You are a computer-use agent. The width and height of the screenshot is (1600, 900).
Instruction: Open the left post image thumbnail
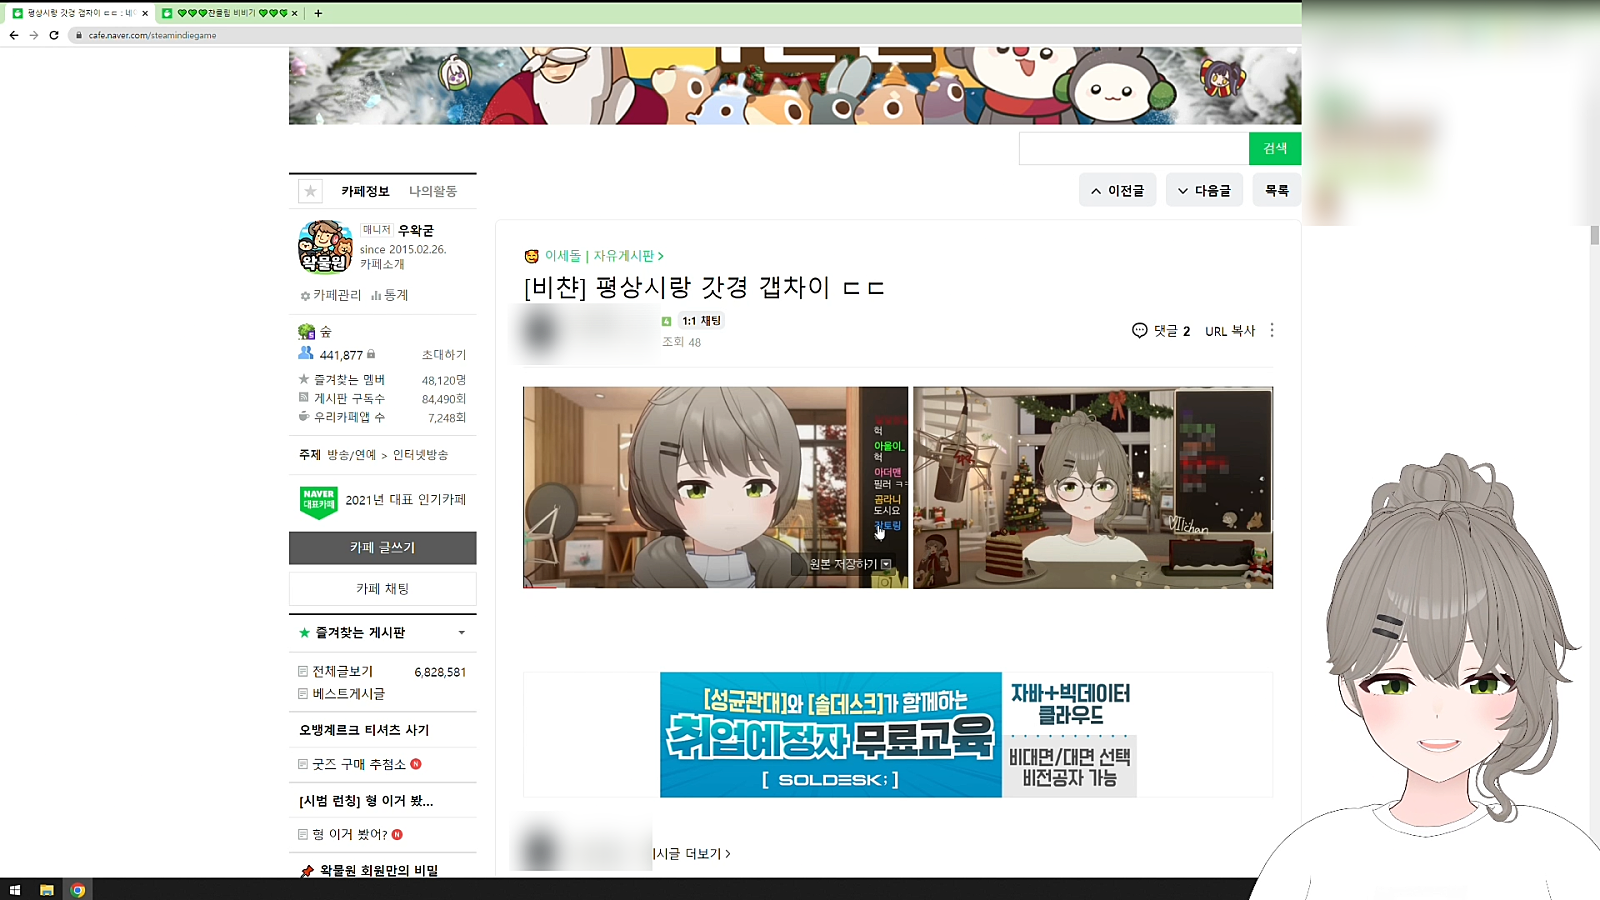click(715, 487)
